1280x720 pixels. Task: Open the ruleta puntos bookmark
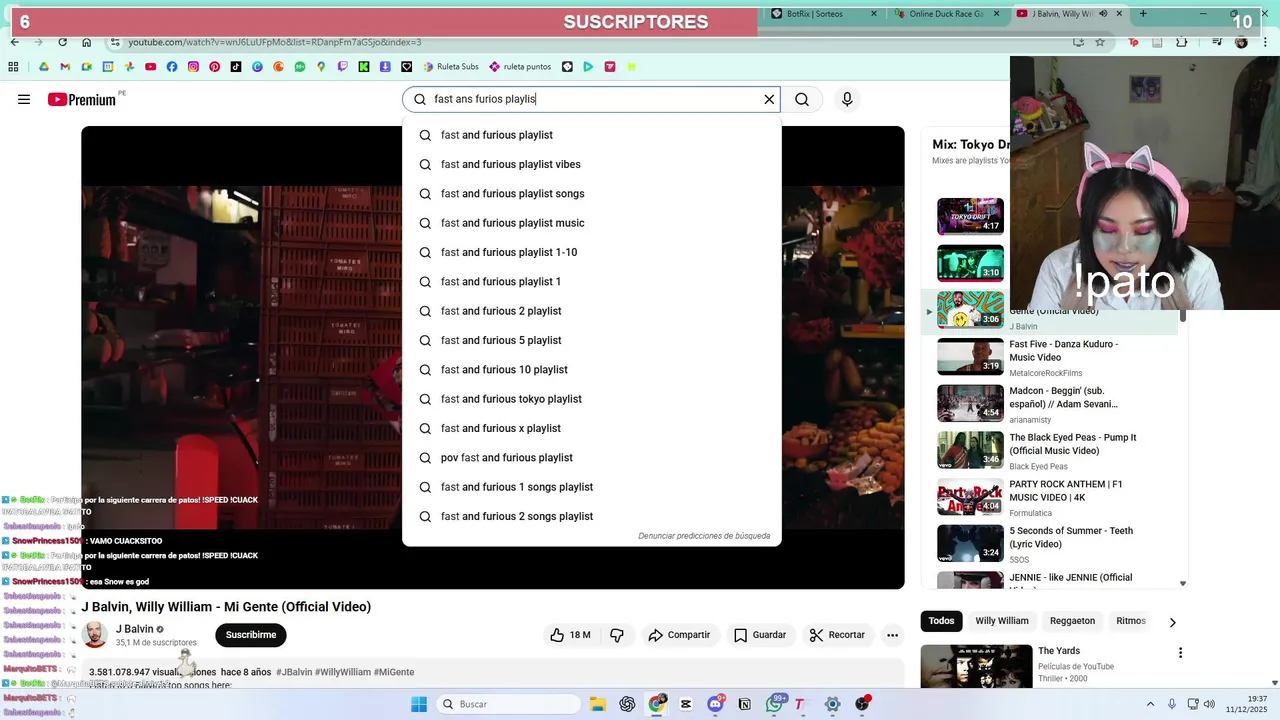click(x=520, y=67)
